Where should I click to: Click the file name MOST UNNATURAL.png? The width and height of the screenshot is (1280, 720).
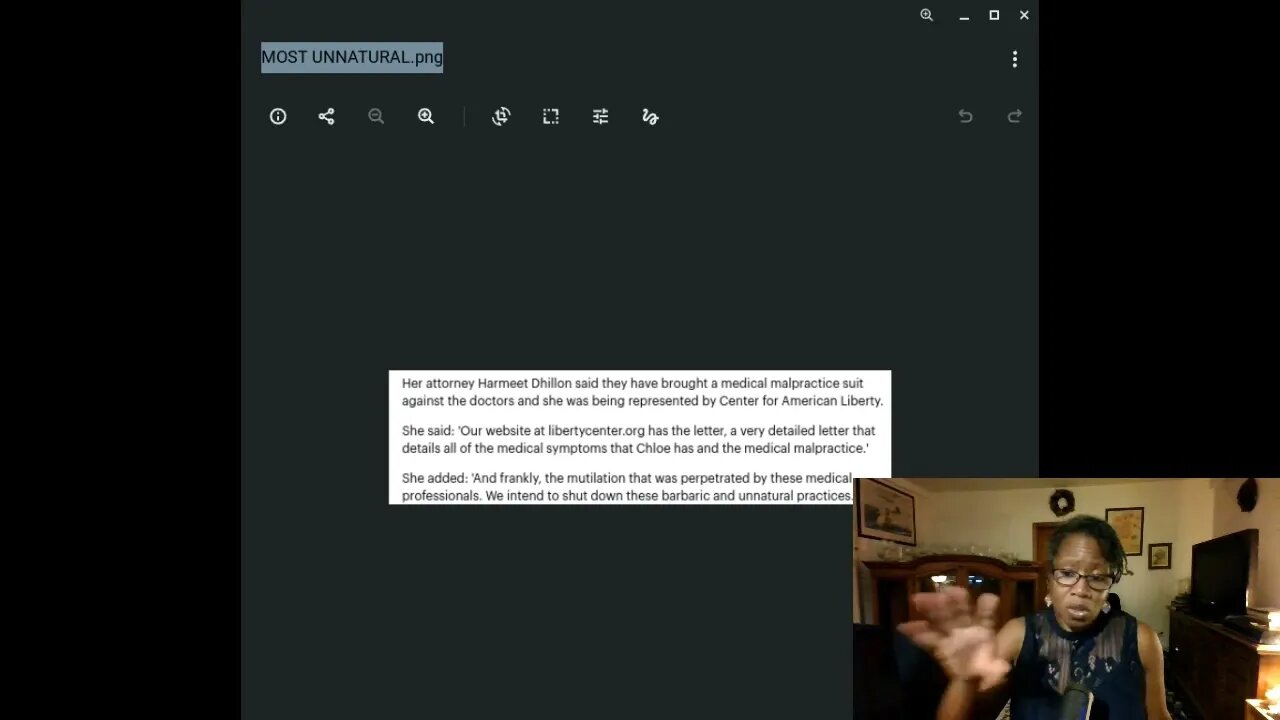[x=352, y=57]
